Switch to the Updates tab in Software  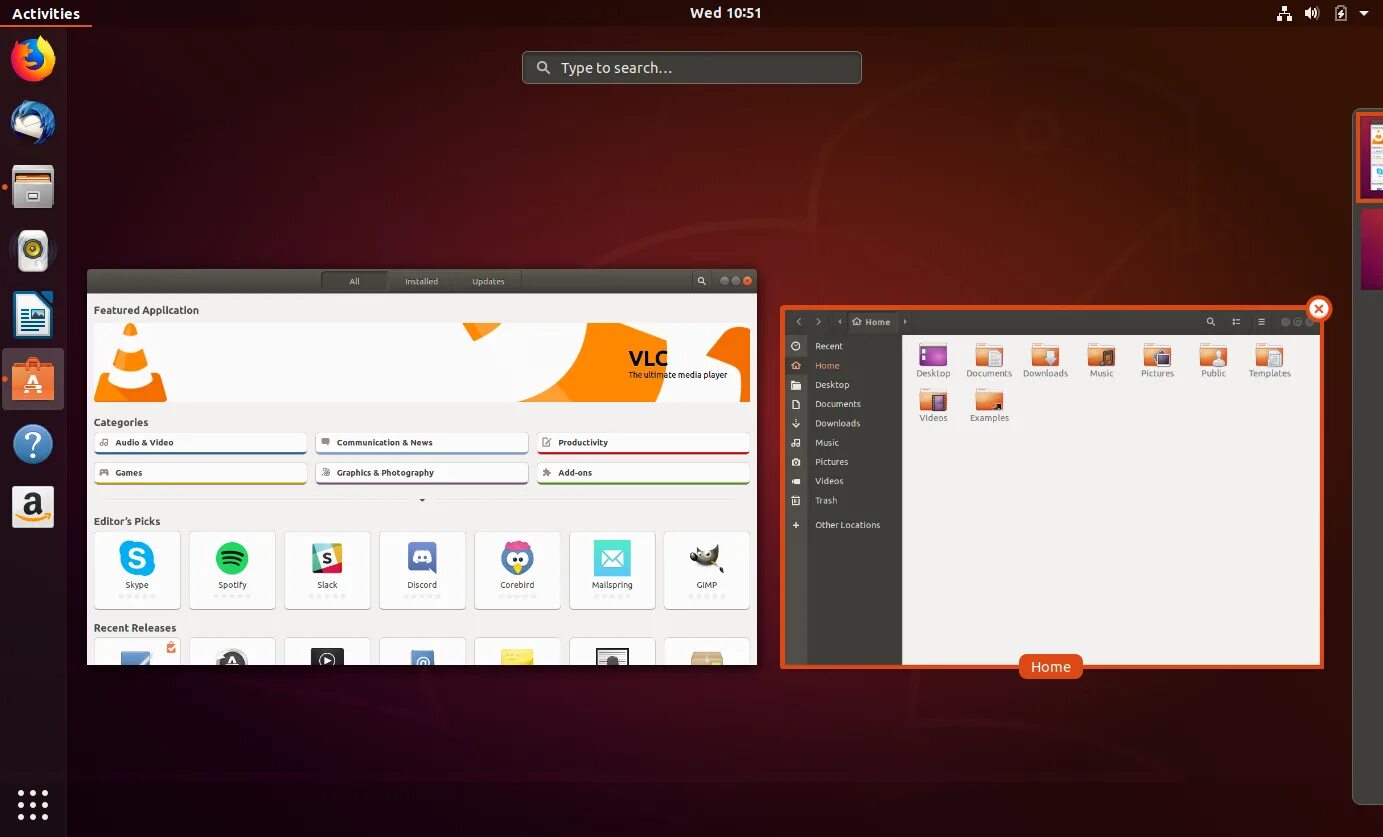(x=488, y=281)
